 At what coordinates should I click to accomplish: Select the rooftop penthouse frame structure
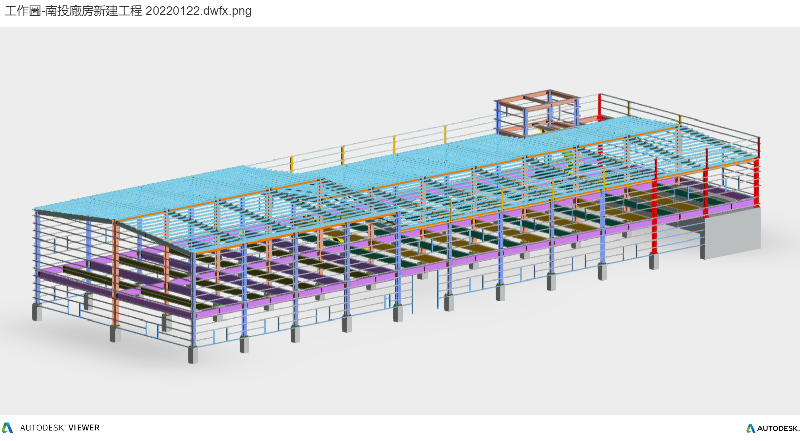pyautogui.click(x=537, y=112)
